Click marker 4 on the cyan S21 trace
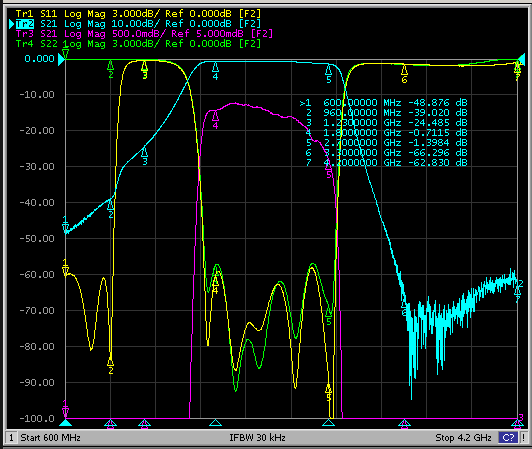This screenshot has width=532, height=449. 215,71
